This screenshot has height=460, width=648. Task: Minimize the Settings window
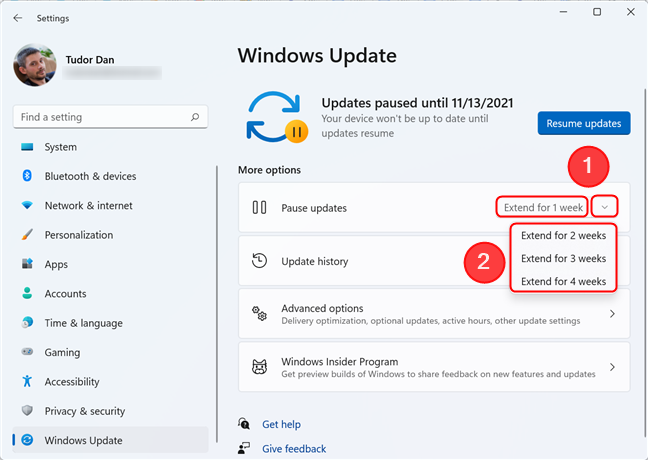(563, 12)
